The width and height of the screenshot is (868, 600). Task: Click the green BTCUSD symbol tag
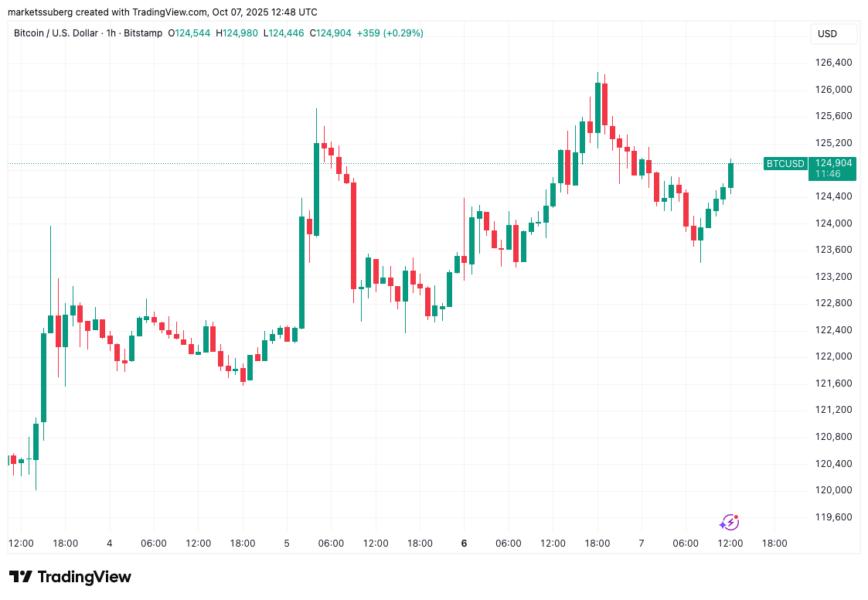(x=784, y=163)
